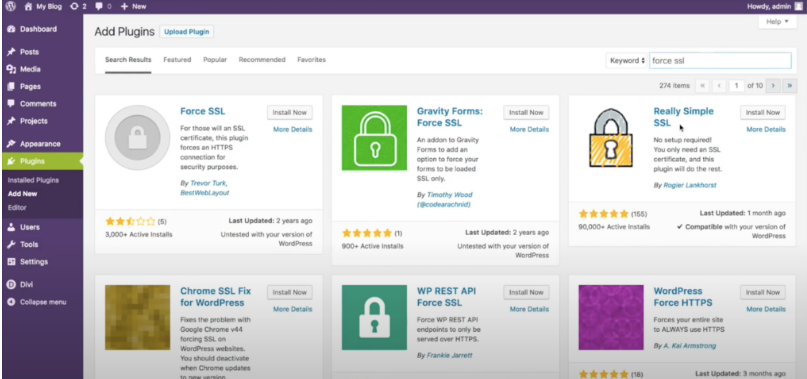
Task: Click WordPress Force HTTPS purple thumbnail
Action: click(x=611, y=318)
